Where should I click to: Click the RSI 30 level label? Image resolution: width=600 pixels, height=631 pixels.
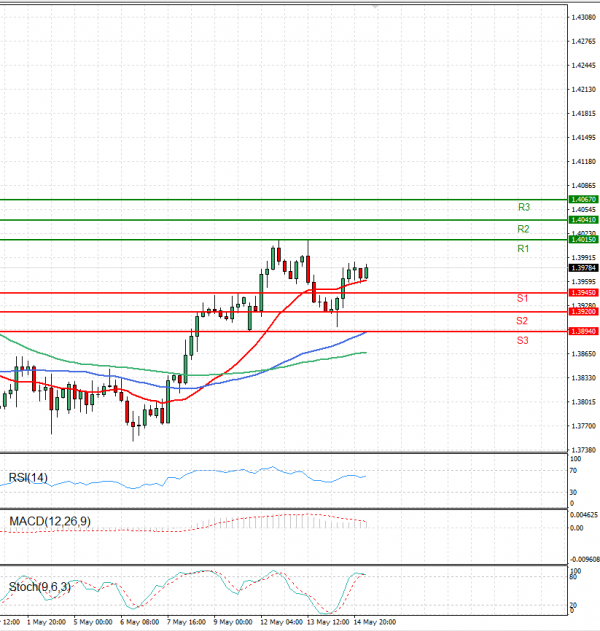[x=573, y=492]
